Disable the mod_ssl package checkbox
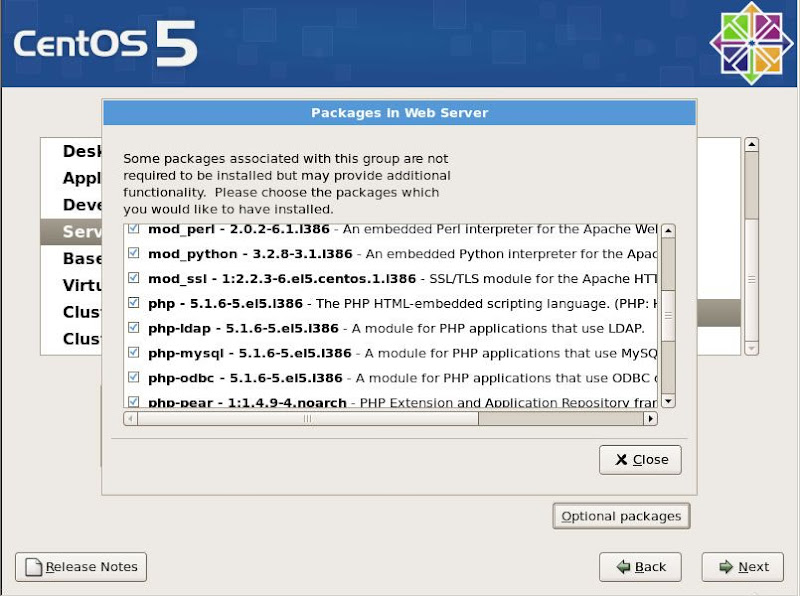800x596 pixels. [x=134, y=278]
